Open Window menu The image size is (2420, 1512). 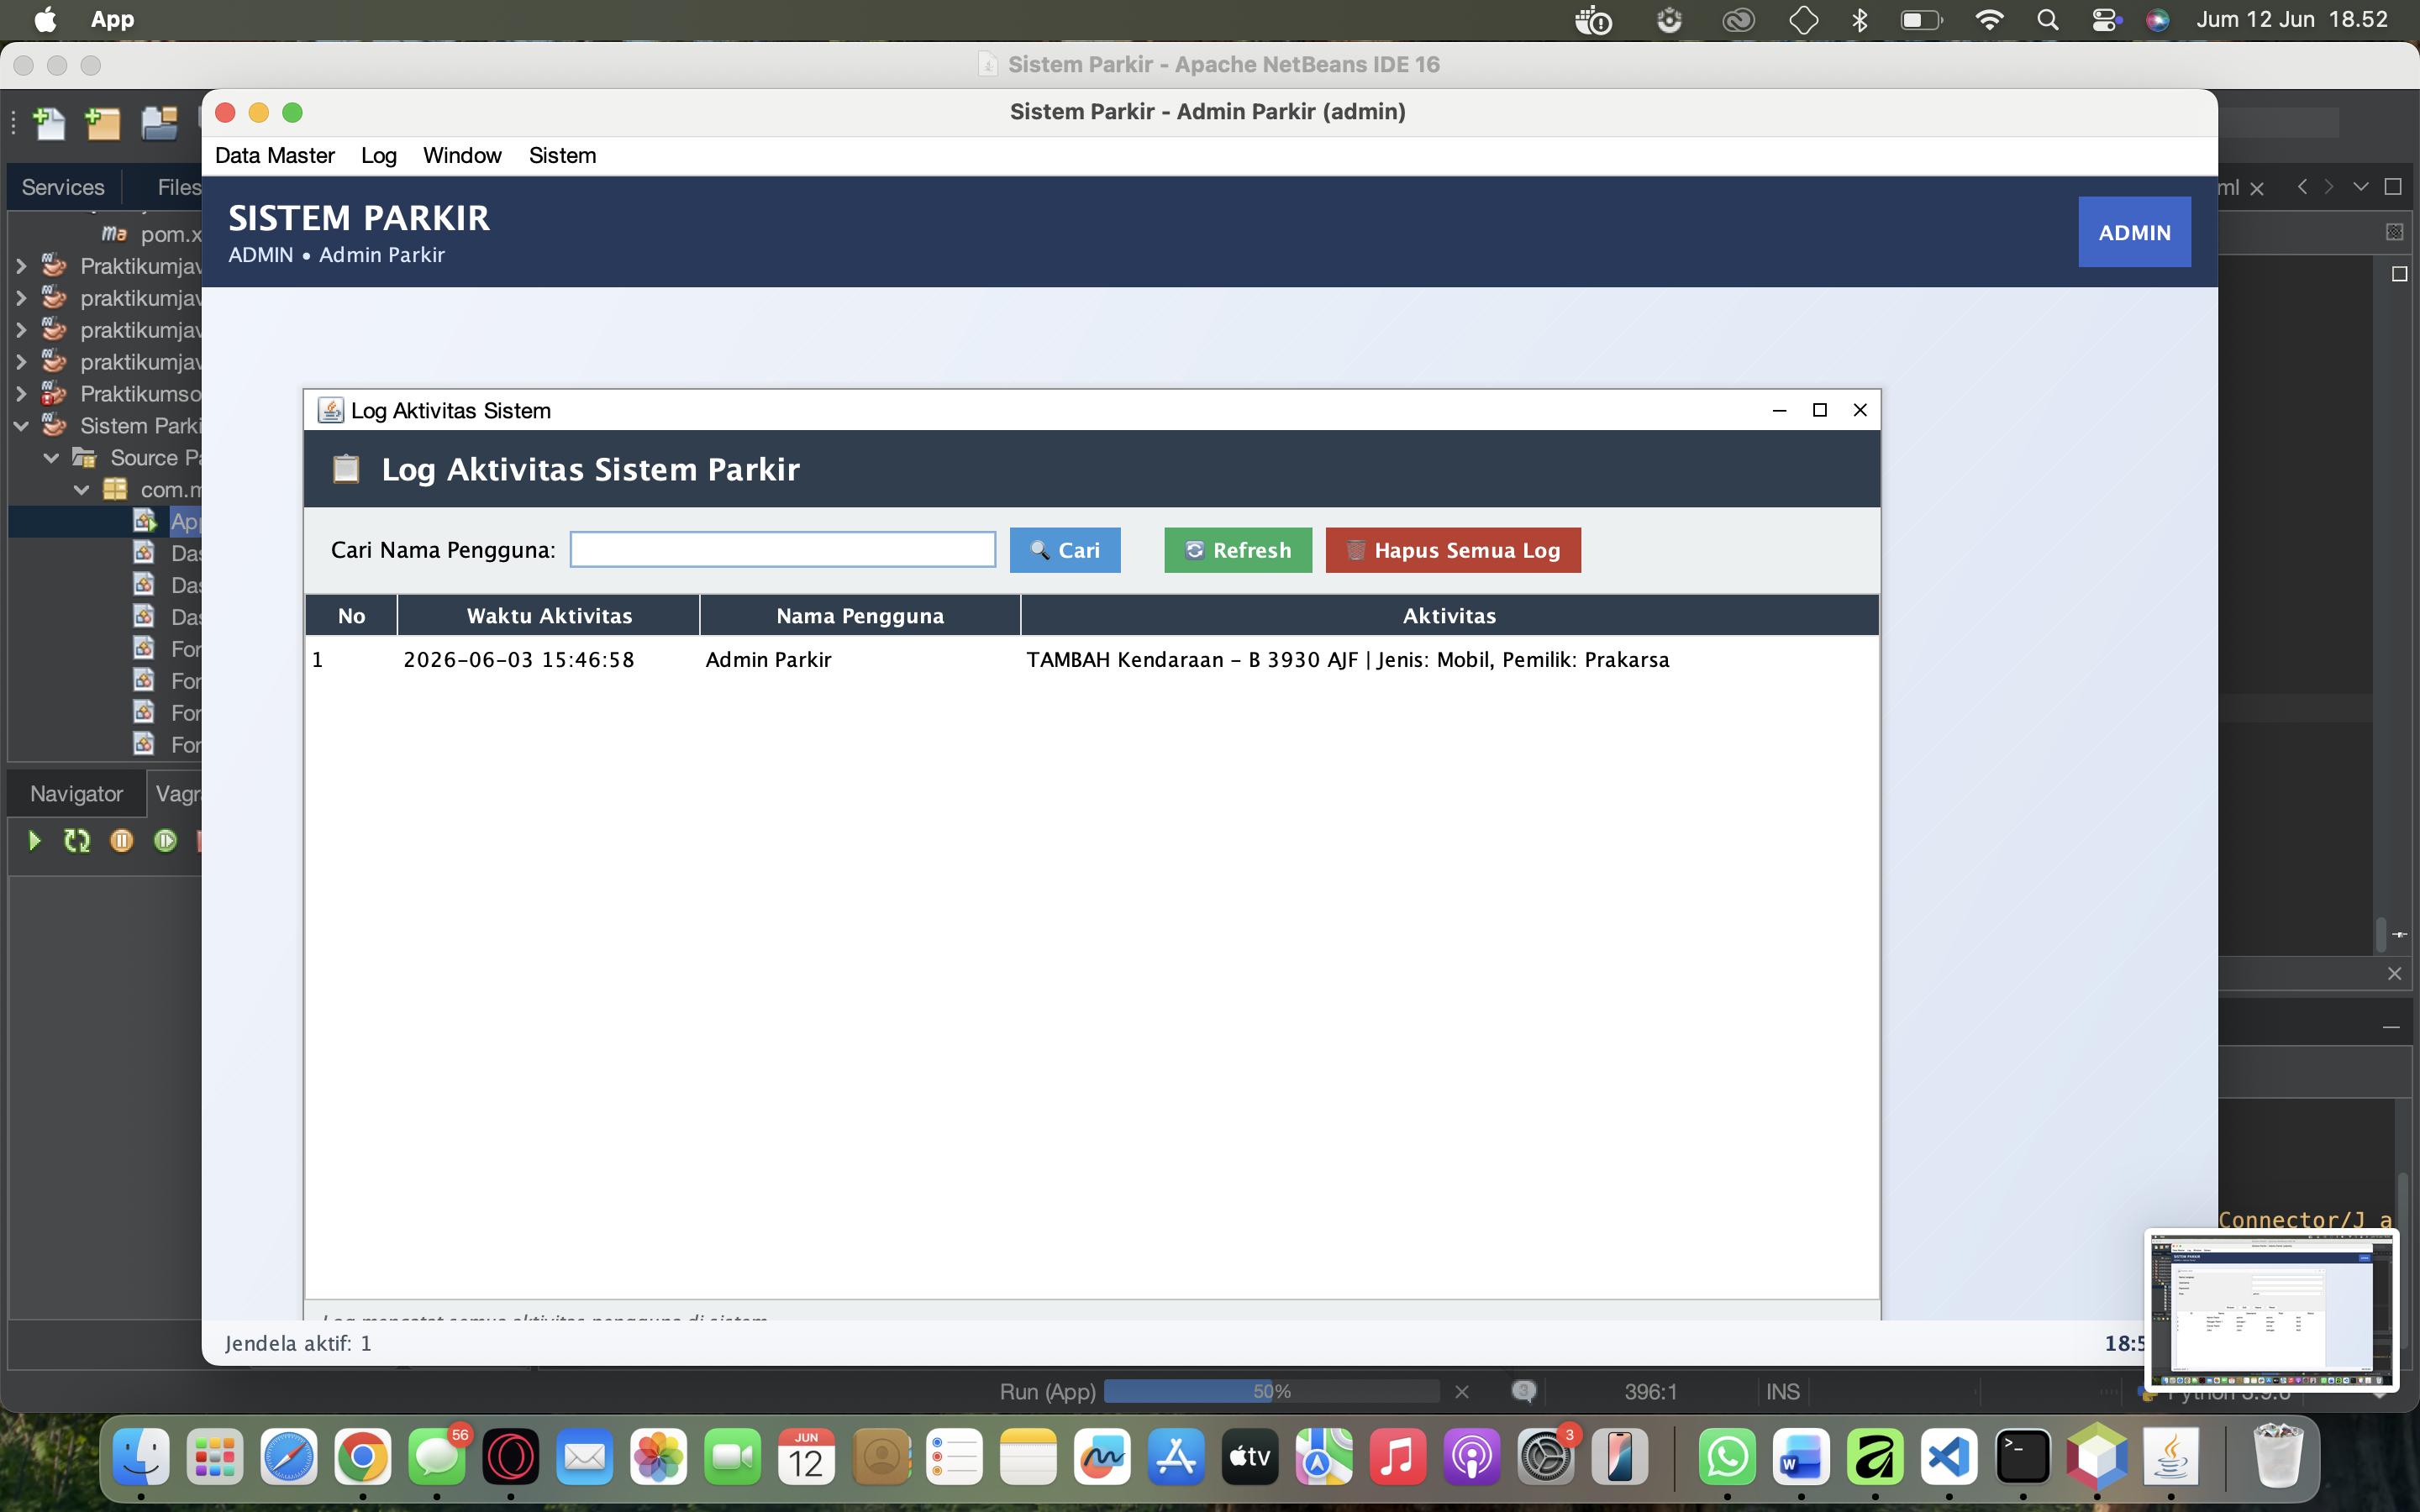(x=462, y=156)
